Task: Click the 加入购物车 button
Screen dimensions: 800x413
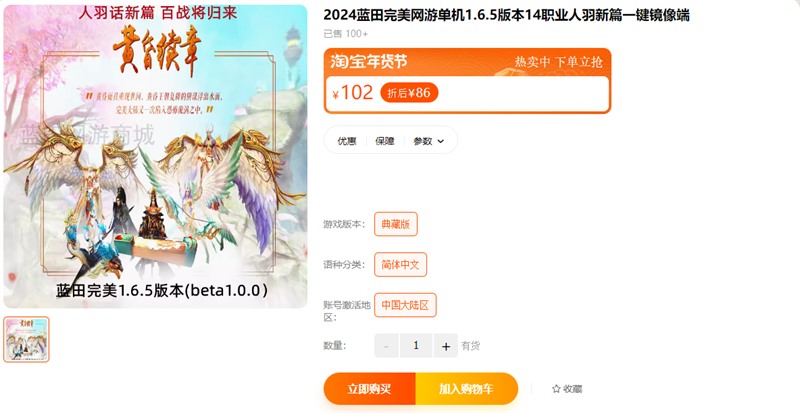Action: click(467, 389)
